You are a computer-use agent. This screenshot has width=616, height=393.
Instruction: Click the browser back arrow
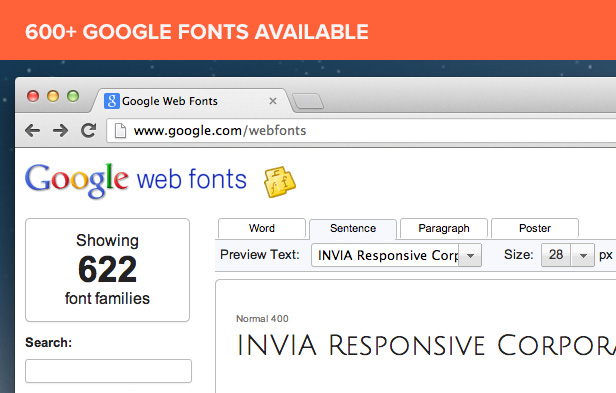tap(33, 130)
